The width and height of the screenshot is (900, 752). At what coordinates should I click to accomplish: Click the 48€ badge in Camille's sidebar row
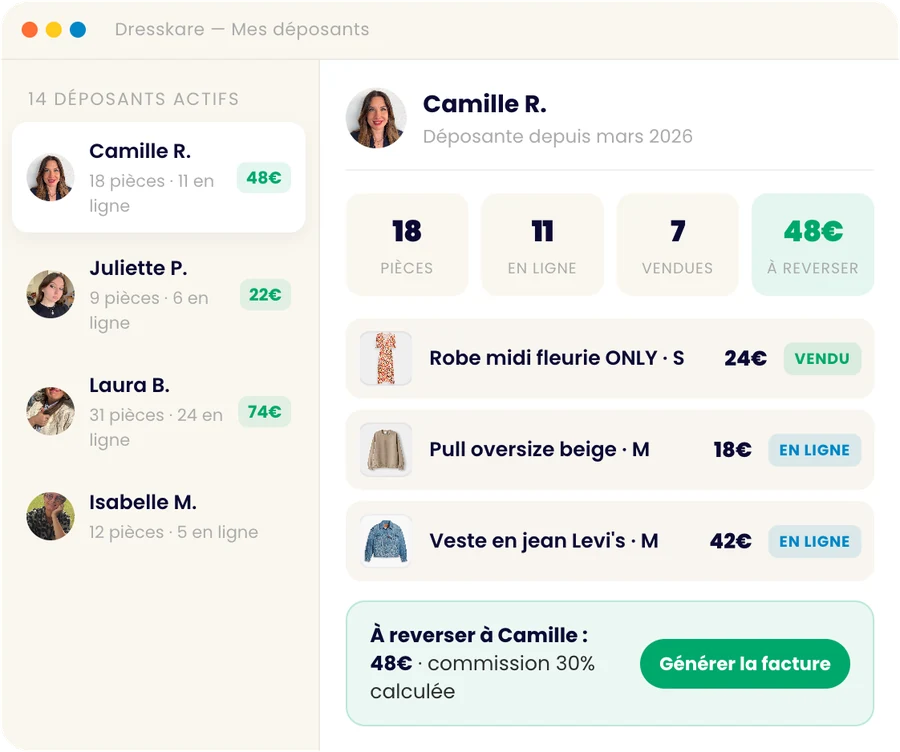coord(263,178)
